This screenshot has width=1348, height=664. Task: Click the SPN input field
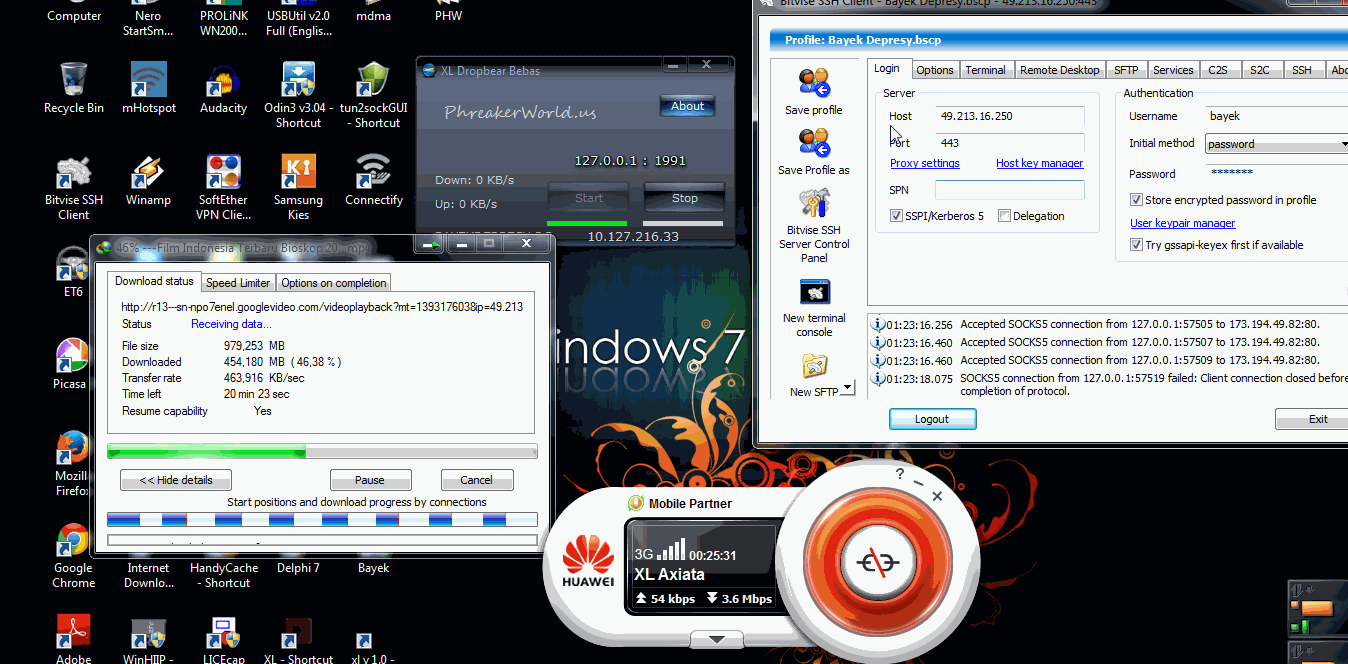point(1010,190)
